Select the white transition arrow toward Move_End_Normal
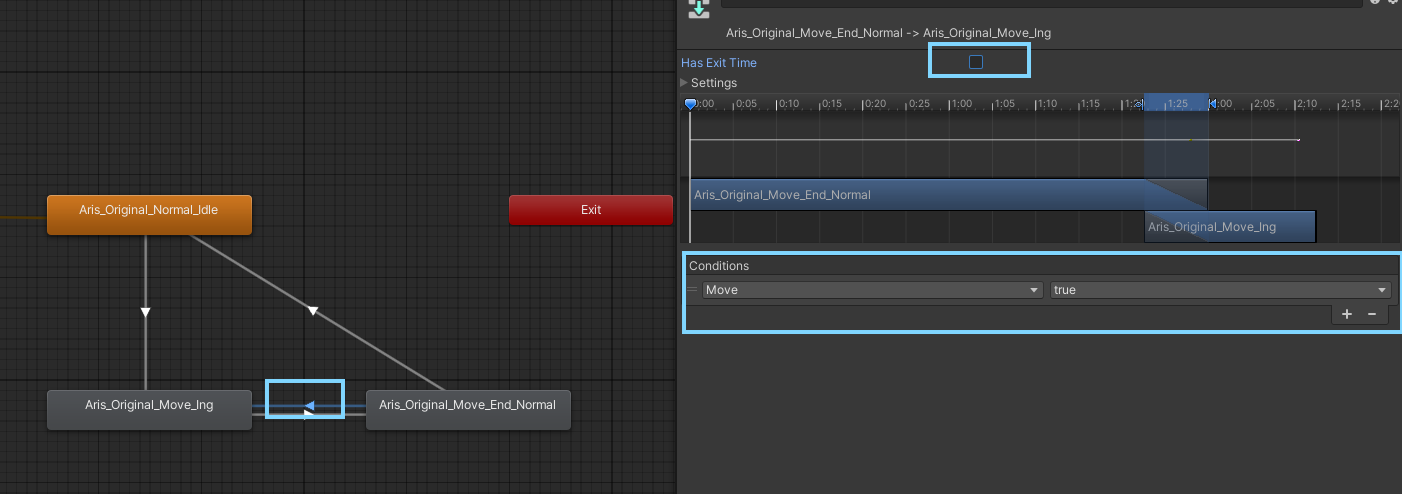 click(x=309, y=413)
